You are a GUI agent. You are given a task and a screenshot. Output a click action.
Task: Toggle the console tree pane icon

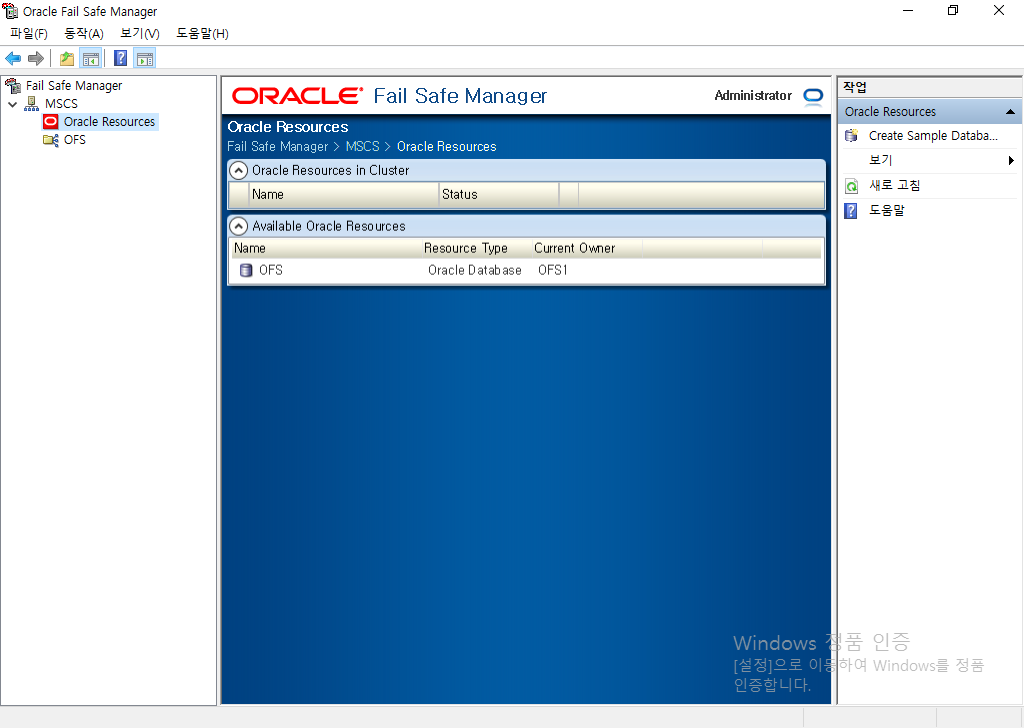(x=91, y=59)
